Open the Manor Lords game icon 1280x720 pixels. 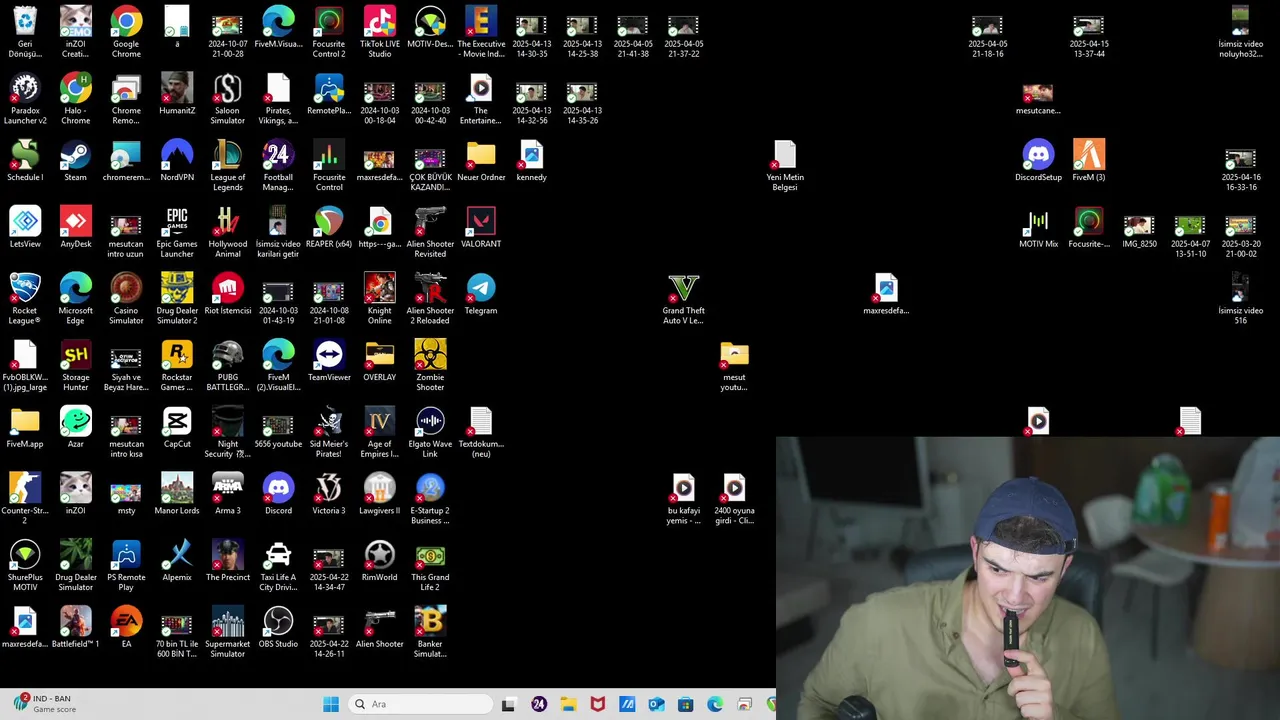coord(177,493)
